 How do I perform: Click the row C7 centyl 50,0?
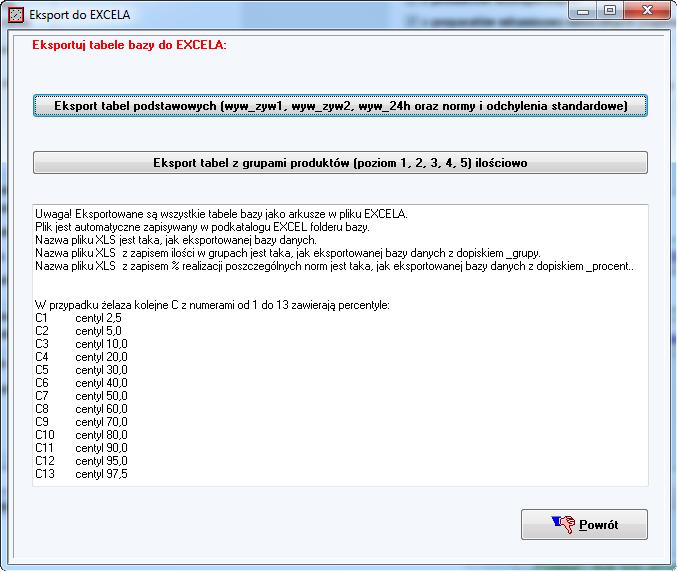tap(81, 396)
